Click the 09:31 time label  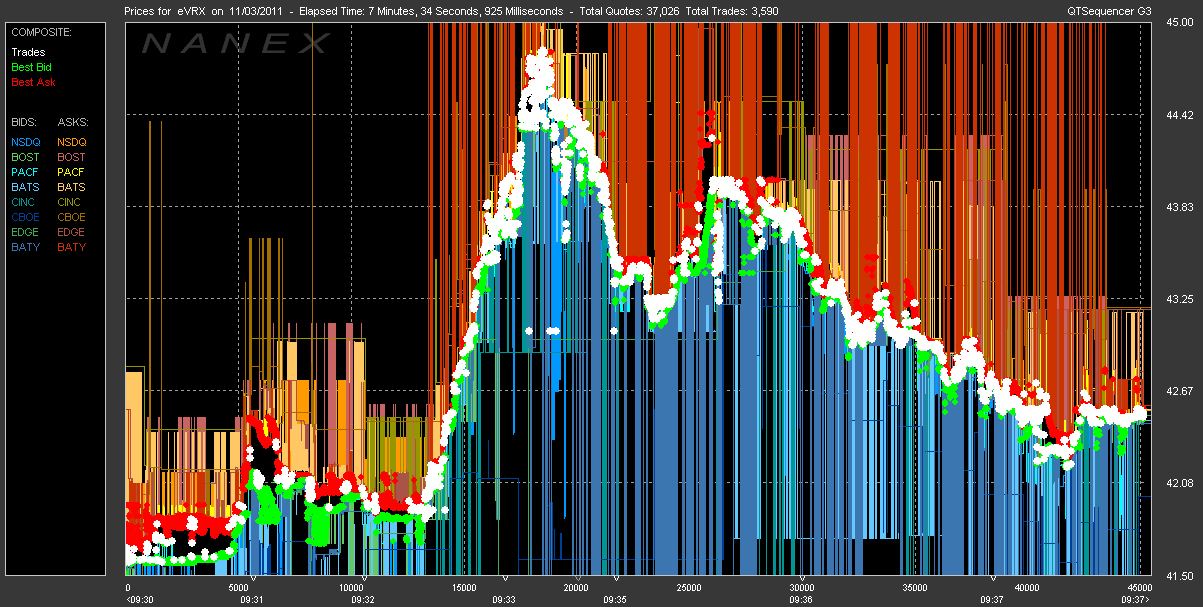tap(252, 599)
